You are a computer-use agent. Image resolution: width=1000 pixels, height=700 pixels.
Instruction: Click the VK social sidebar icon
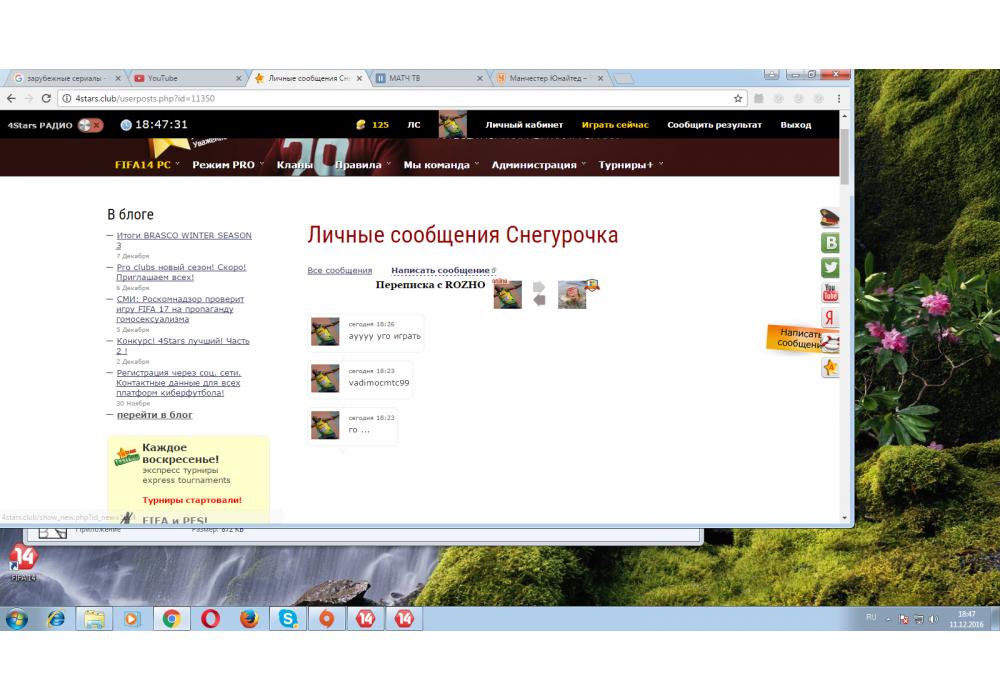click(x=829, y=243)
